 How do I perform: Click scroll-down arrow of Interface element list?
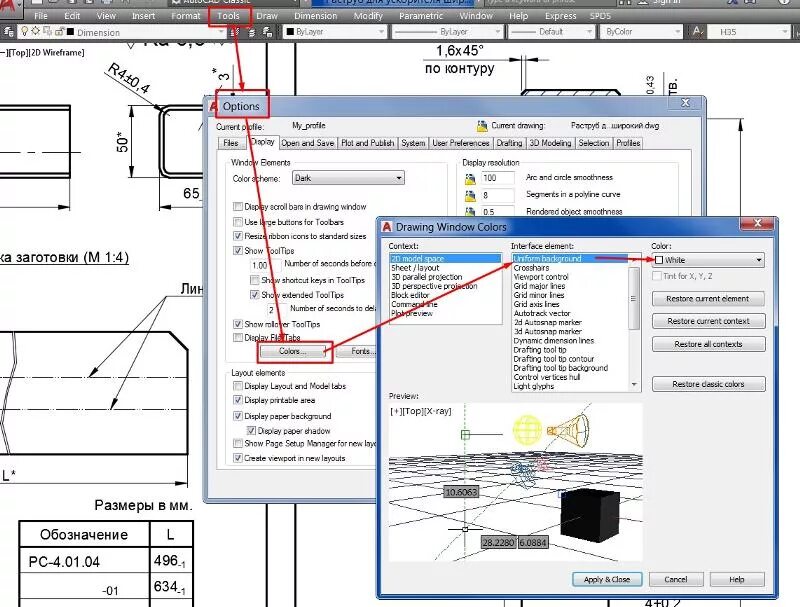coord(634,385)
